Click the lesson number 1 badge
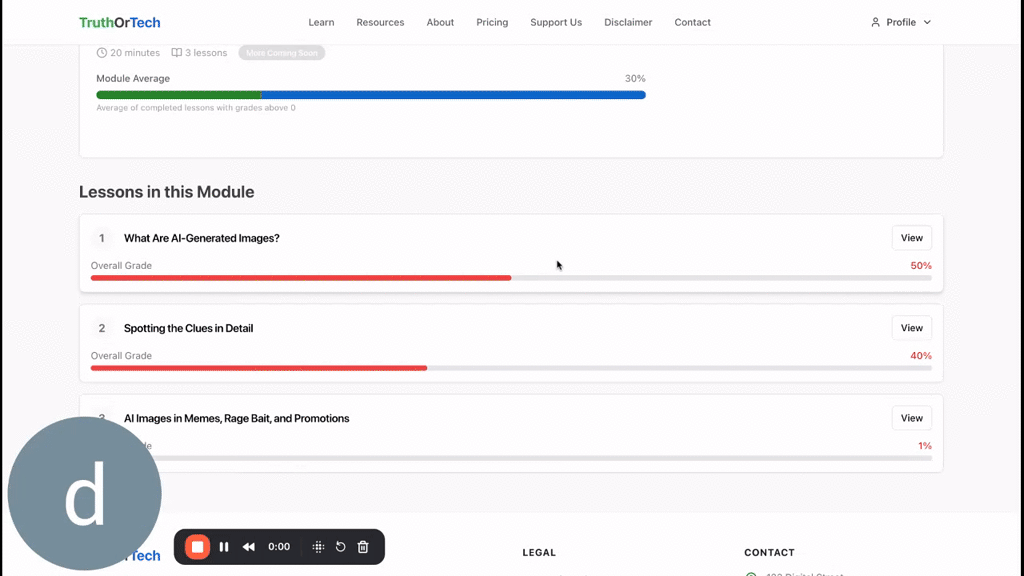Screen dimensions: 1024x576 point(101,238)
